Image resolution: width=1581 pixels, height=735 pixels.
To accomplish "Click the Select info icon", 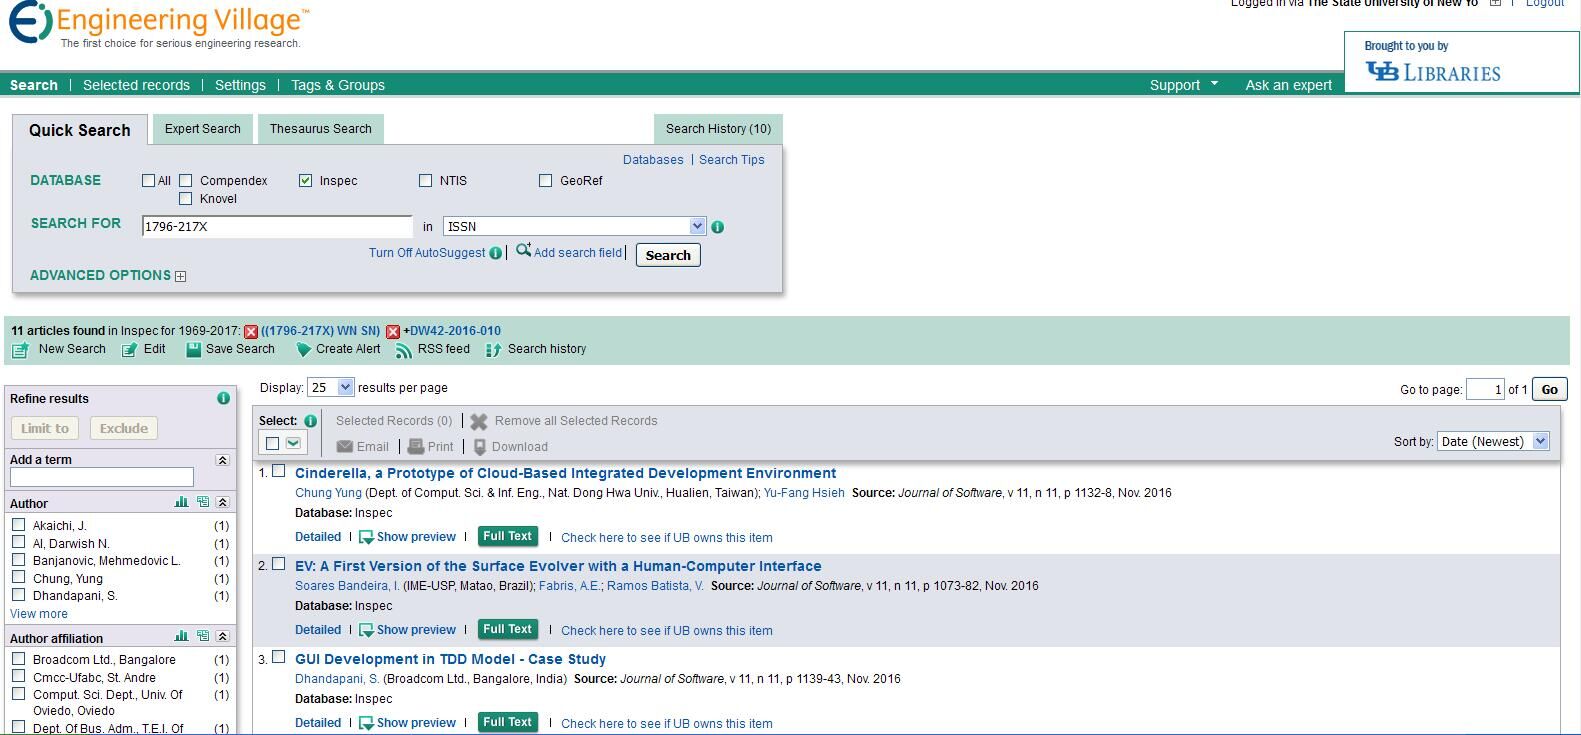I will tap(310, 421).
